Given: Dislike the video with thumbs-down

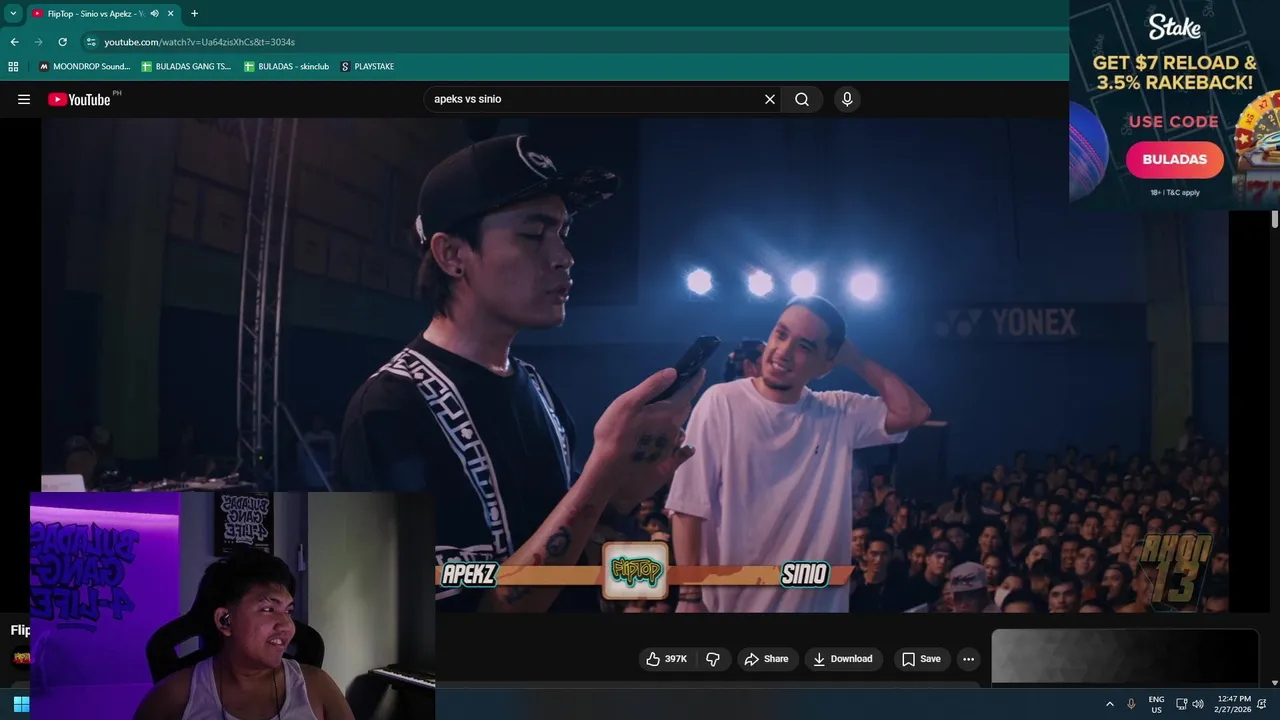Looking at the screenshot, I should 713,659.
